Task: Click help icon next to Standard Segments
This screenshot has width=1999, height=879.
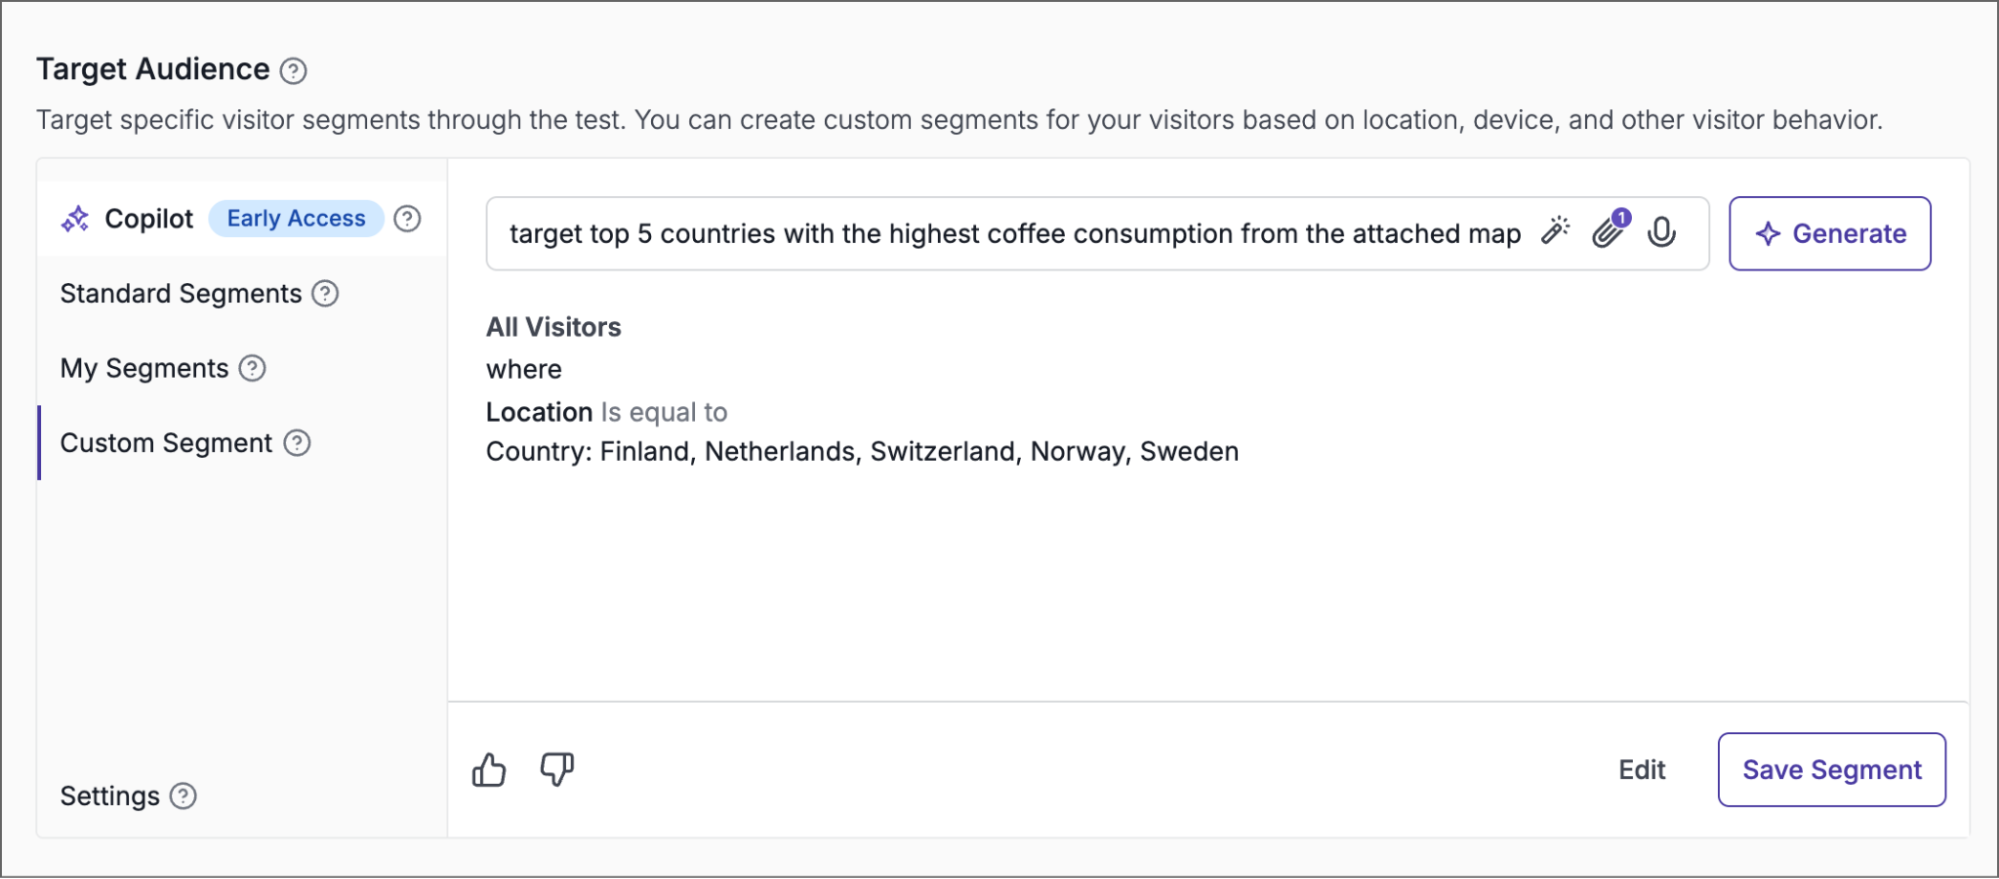Action: [325, 294]
